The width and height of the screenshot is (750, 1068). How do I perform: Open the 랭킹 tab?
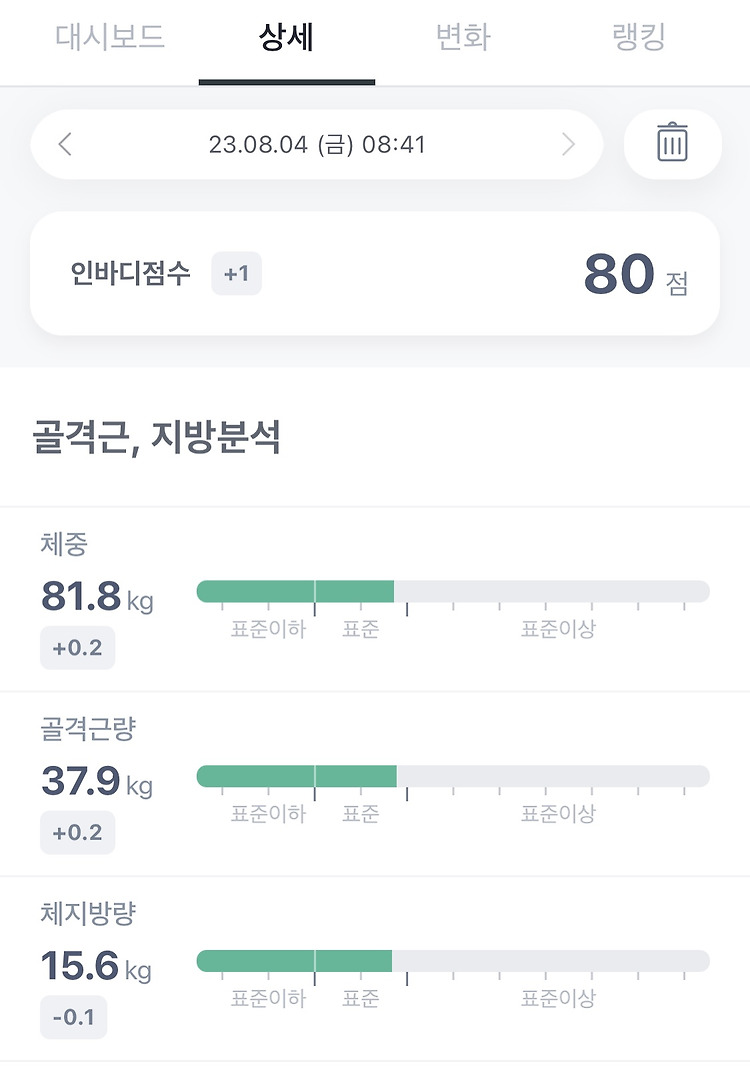pyautogui.click(x=638, y=38)
